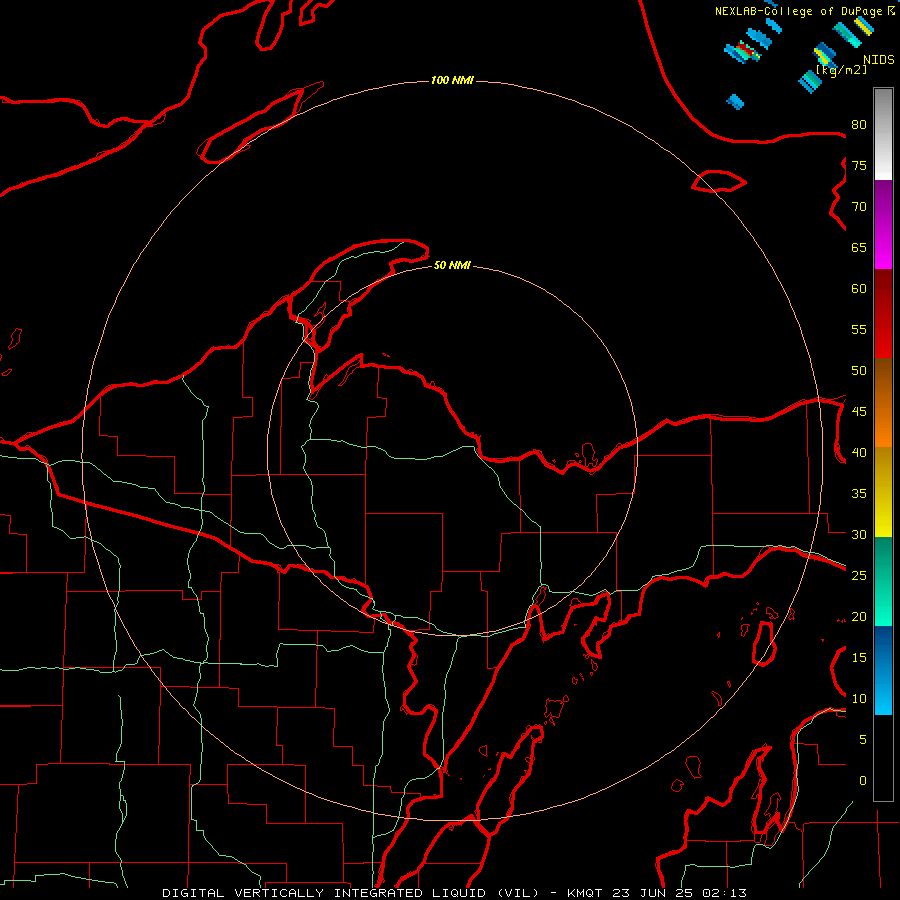Viewport: 900px width, 900px height.
Task: Click the 0 value on color scale
Action: tap(863, 781)
